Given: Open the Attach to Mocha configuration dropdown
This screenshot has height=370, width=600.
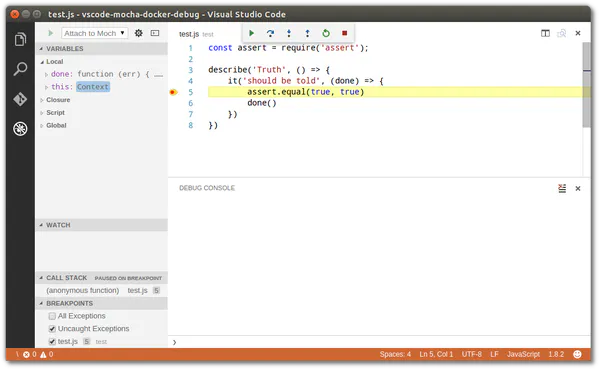Looking at the screenshot, I should coord(95,33).
